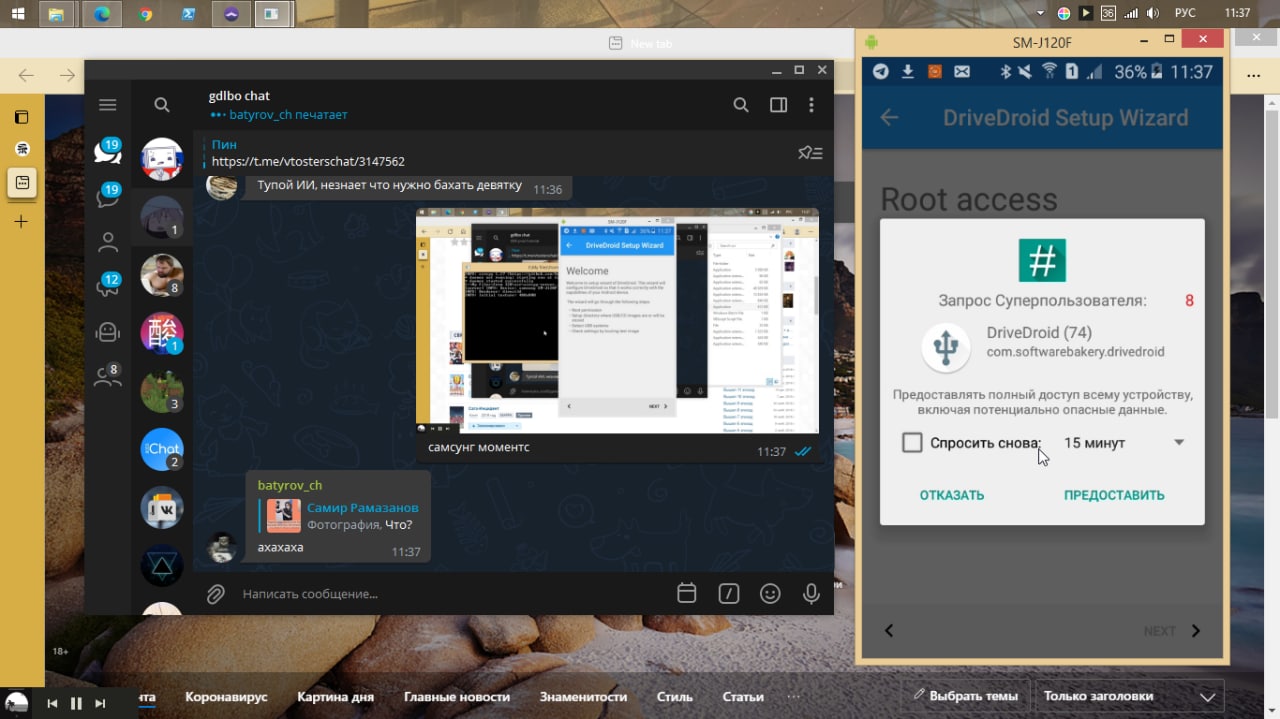
Task: Skip to previous track in bottom player
Action: 52,703
